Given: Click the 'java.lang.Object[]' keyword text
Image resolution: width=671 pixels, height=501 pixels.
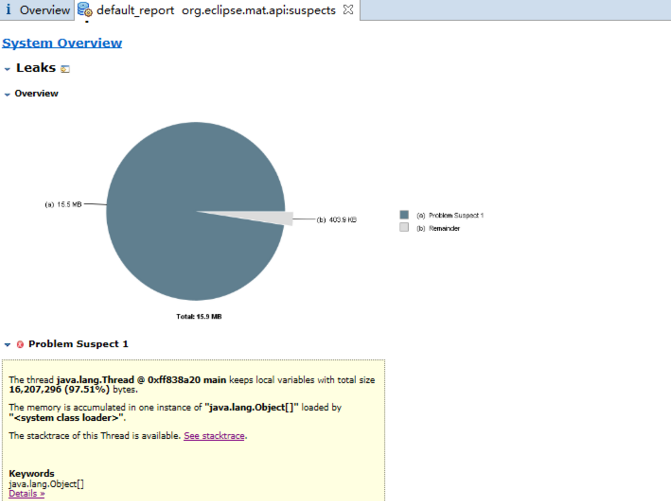Looking at the screenshot, I should coord(46,484).
